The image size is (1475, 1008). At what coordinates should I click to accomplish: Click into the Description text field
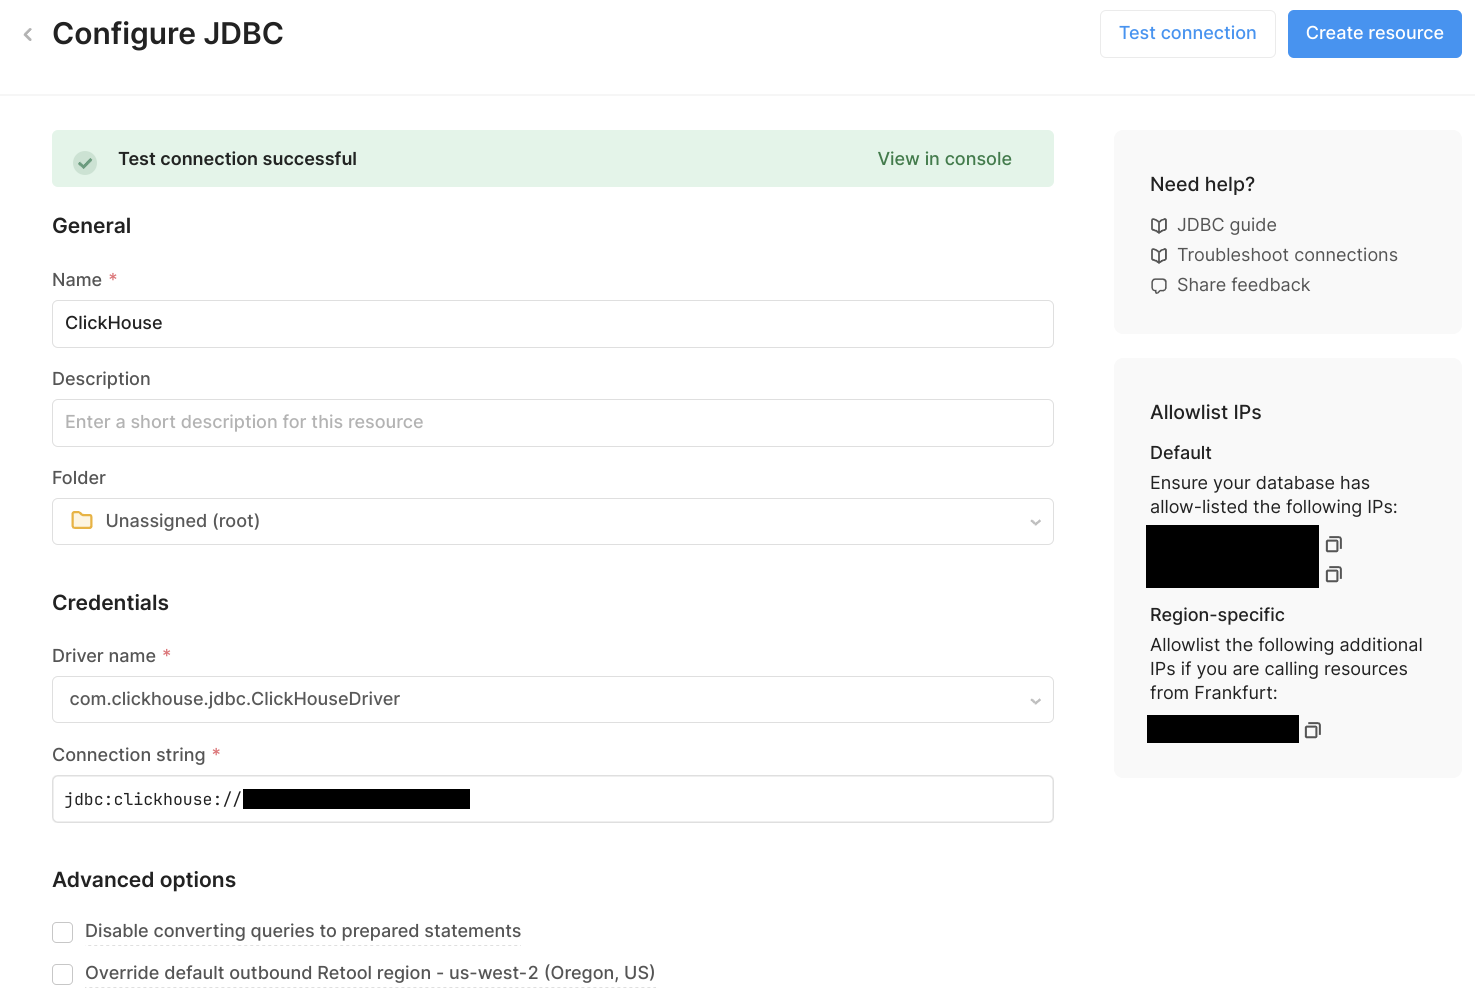(x=552, y=423)
